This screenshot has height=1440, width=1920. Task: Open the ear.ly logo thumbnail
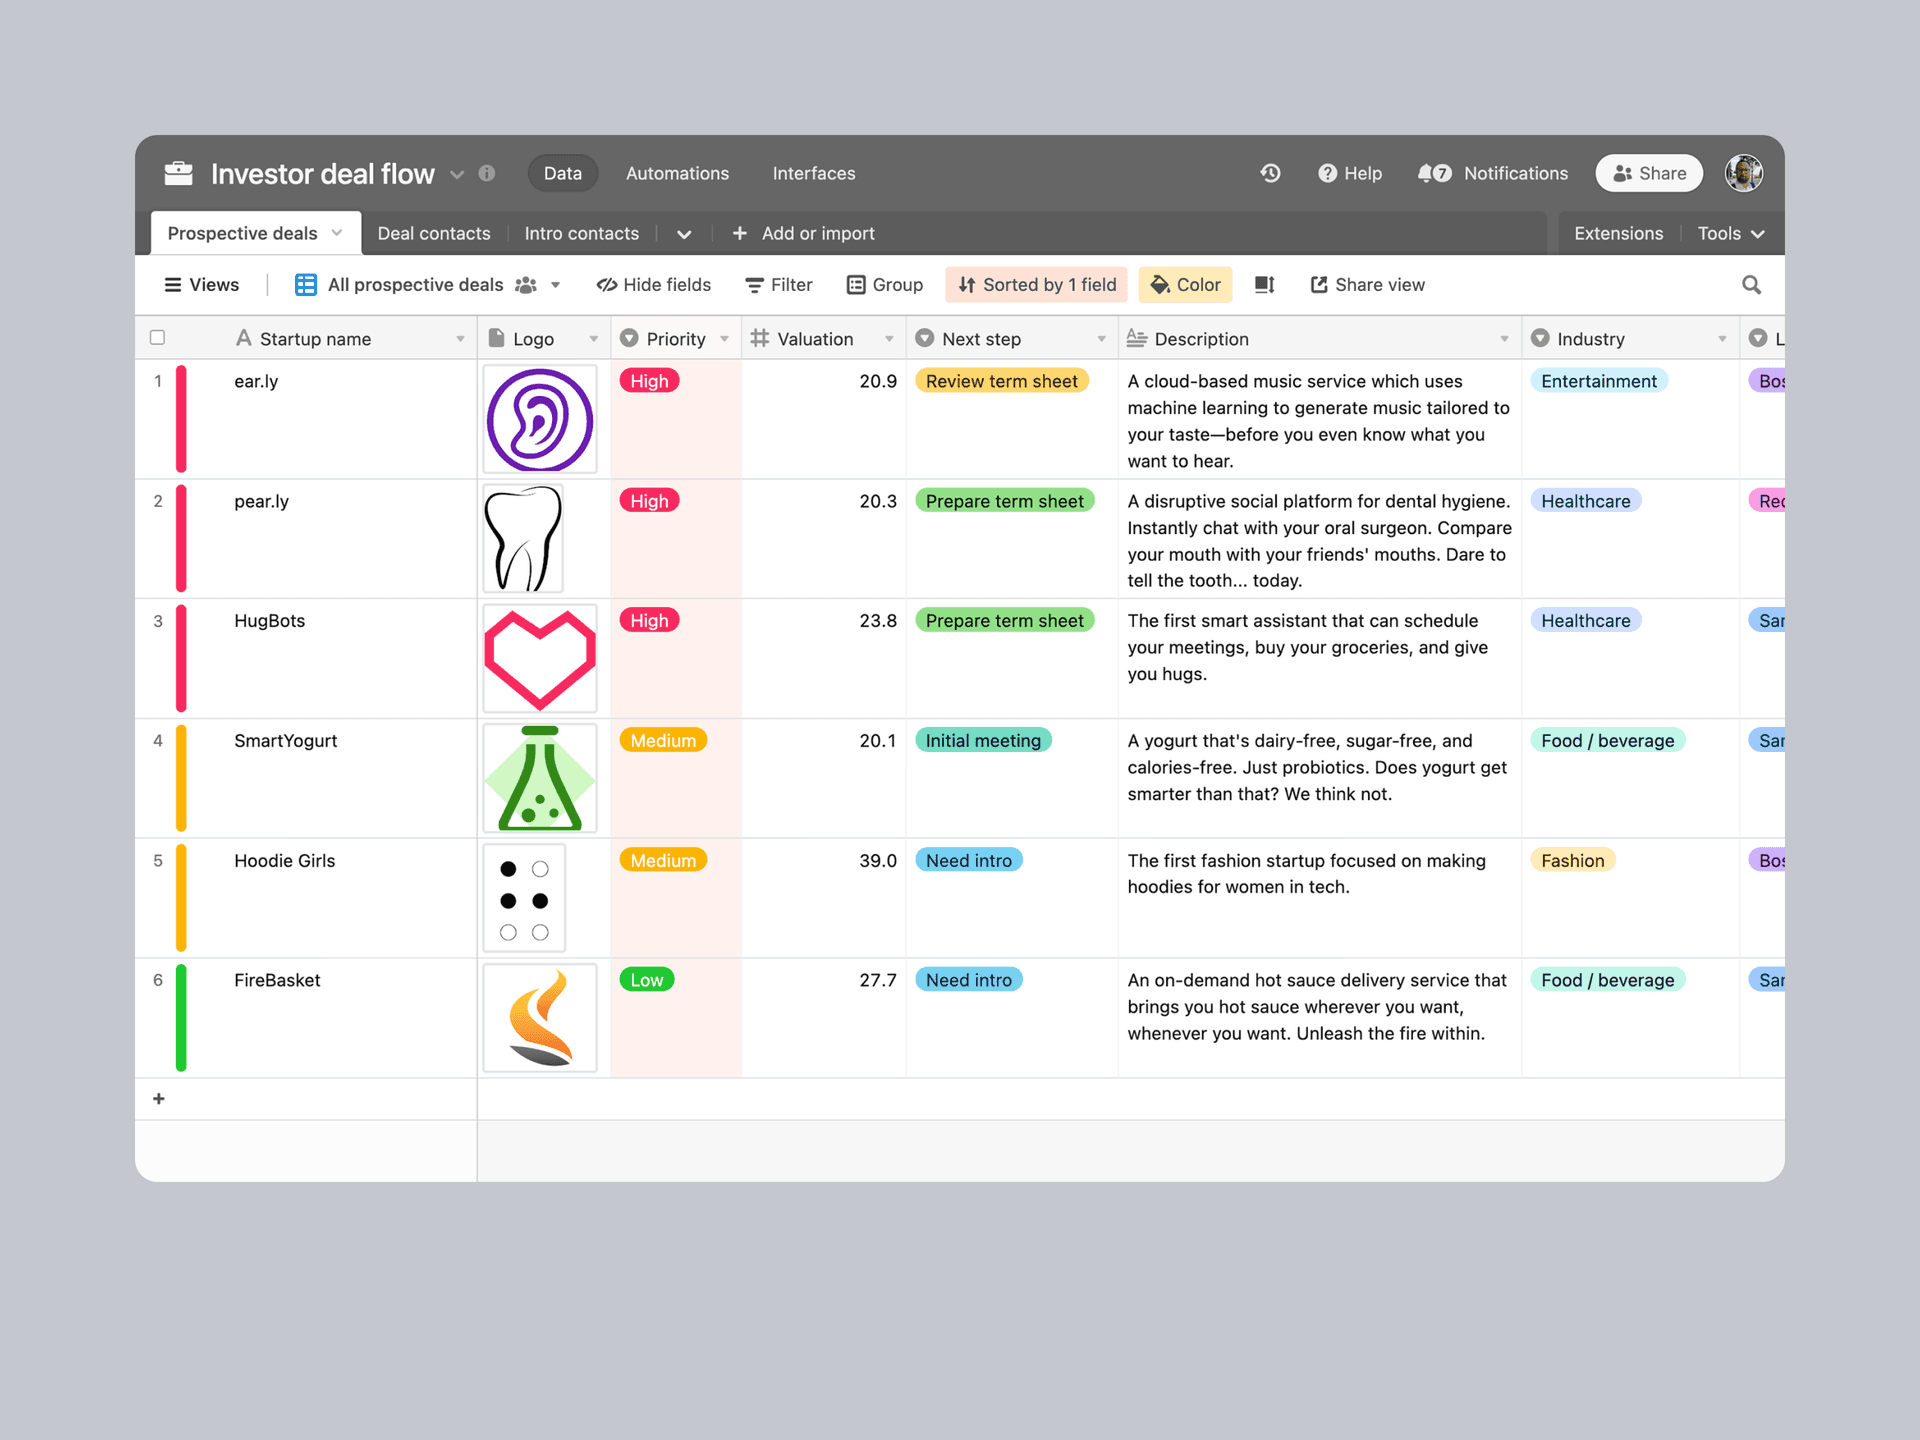540,419
